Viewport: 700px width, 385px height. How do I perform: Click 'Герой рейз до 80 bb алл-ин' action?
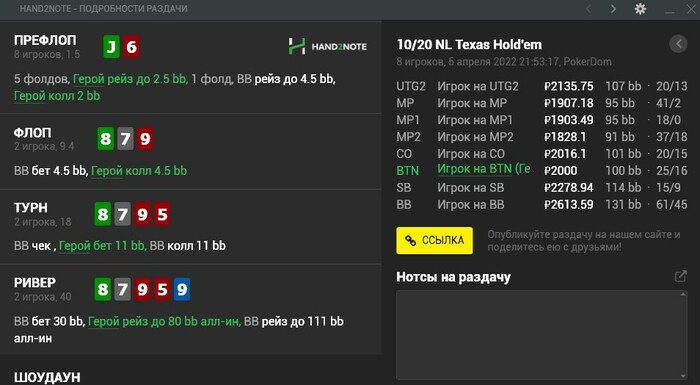coord(164,322)
